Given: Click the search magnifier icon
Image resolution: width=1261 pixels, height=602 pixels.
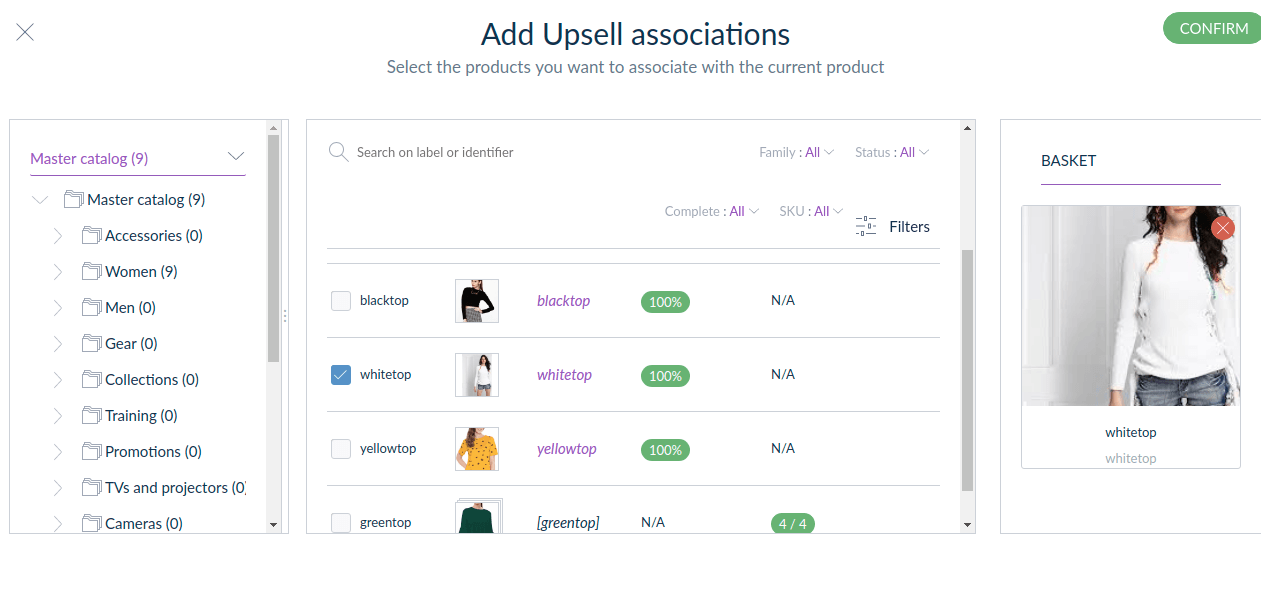Looking at the screenshot, I should [338, 152].
